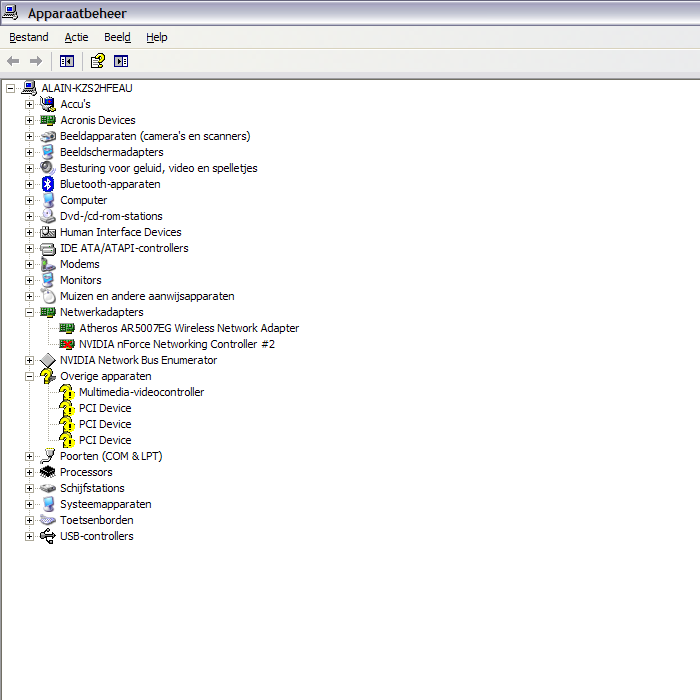Click the Properties toolbar icon with question mark
Viewport: 700px width, 700px height.
coord(97,61)
